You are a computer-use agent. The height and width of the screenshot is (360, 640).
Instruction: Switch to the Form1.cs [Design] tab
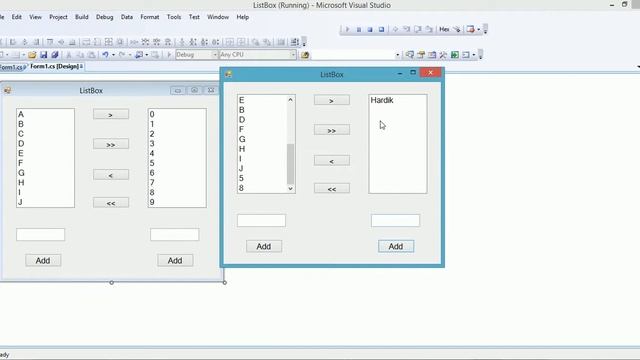tap(56, 66)
